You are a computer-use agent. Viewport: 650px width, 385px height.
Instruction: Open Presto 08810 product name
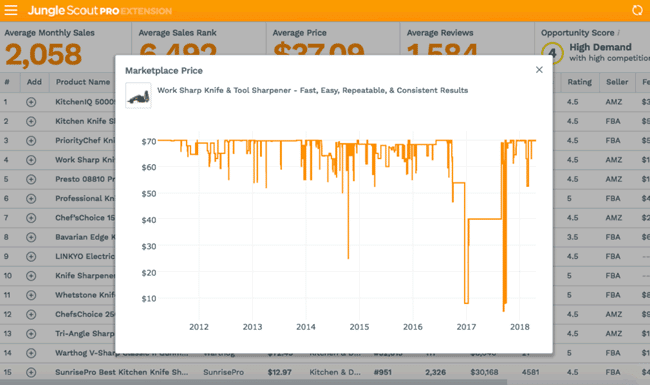point(85,179)
